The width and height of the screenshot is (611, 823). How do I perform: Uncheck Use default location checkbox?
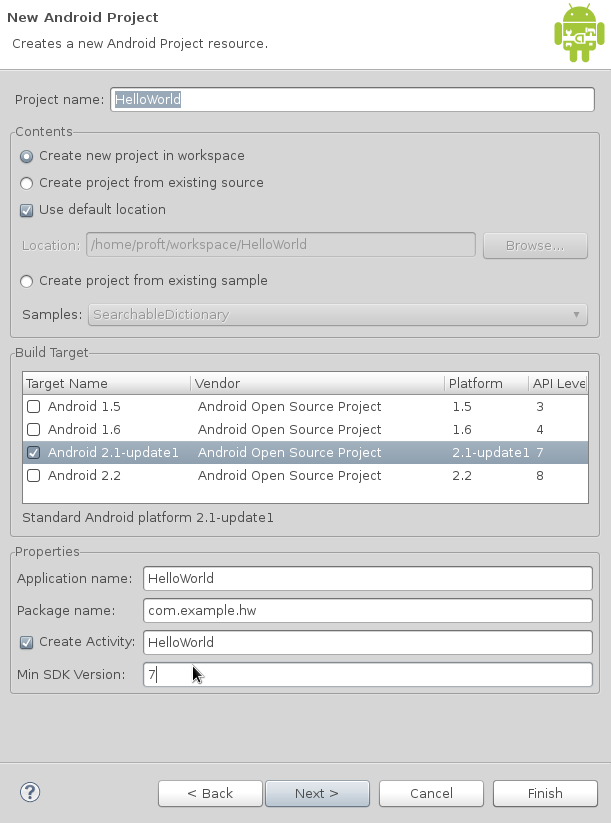[x=26, y=210]
